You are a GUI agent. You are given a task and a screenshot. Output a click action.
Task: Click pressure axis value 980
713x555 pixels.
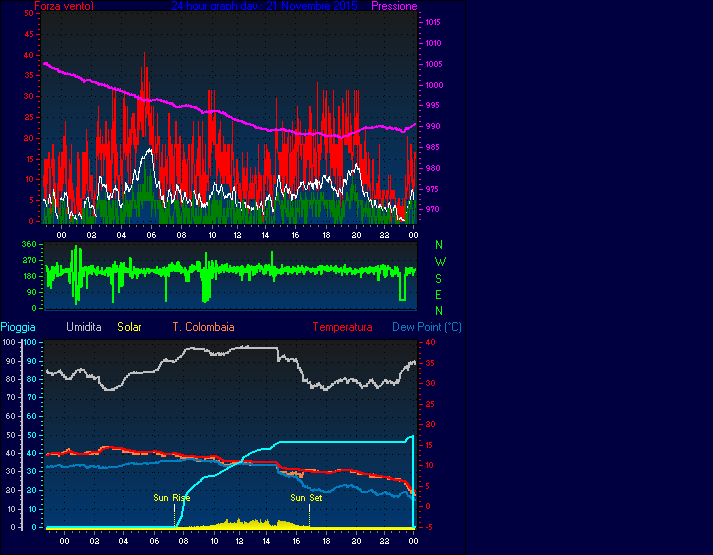[432, 168]
